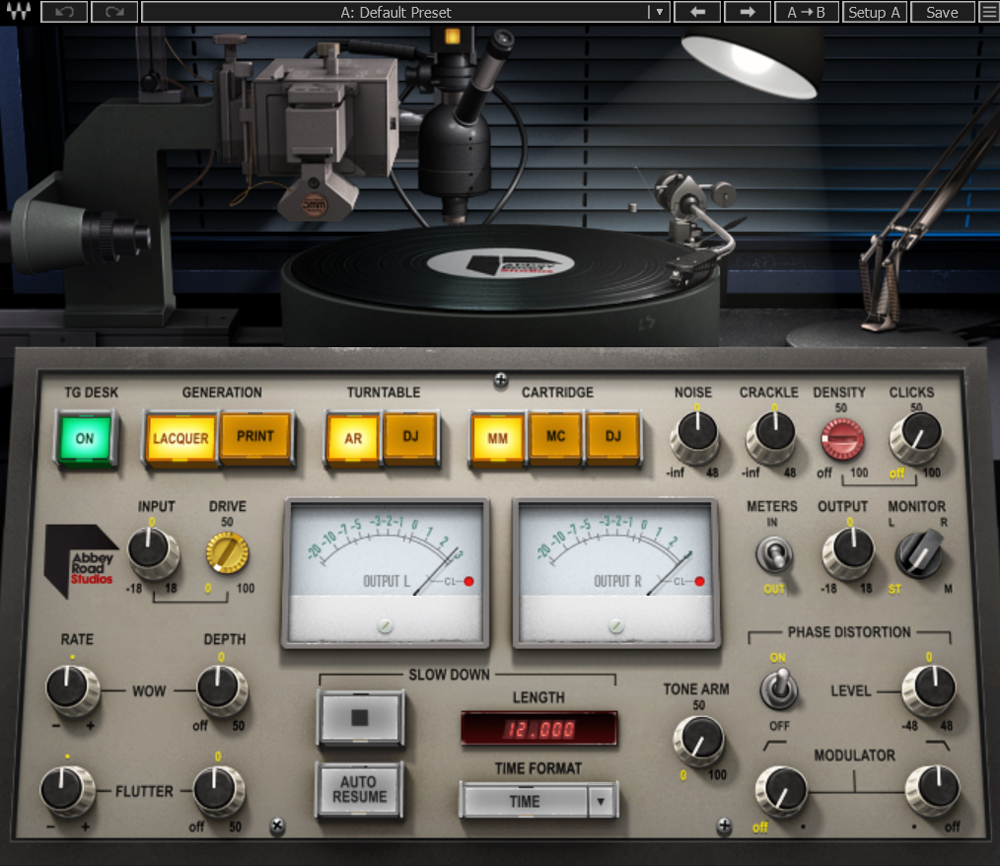Click the plus screw icon near Modulator
This screenshot has height=866, width=1000.
pyautogui.click(x=724, y=826)
